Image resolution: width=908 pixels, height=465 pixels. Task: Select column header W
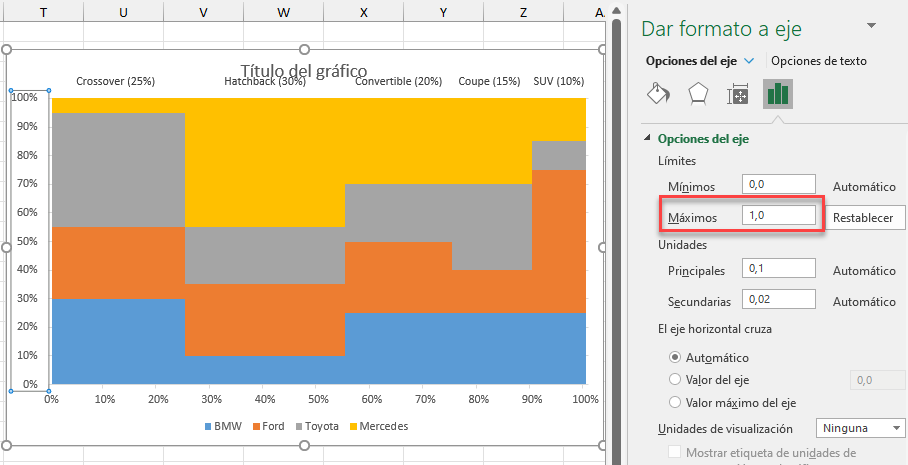click(283, 12)
